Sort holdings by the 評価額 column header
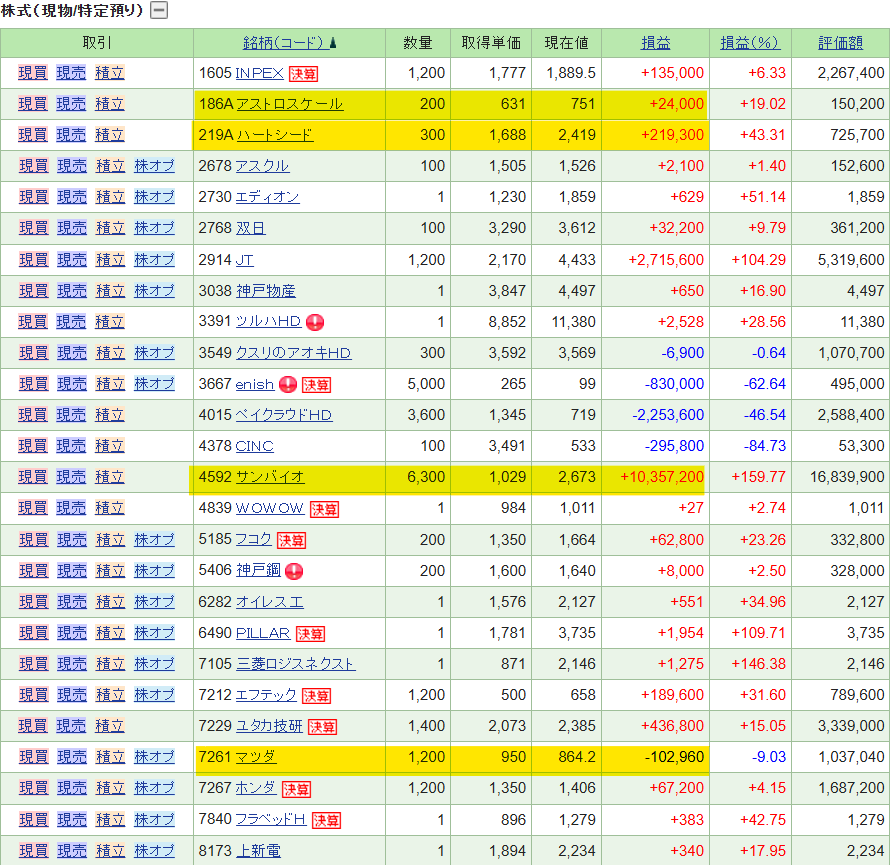The height and width of the screenshot is (865, 890). tap(841, 43)
